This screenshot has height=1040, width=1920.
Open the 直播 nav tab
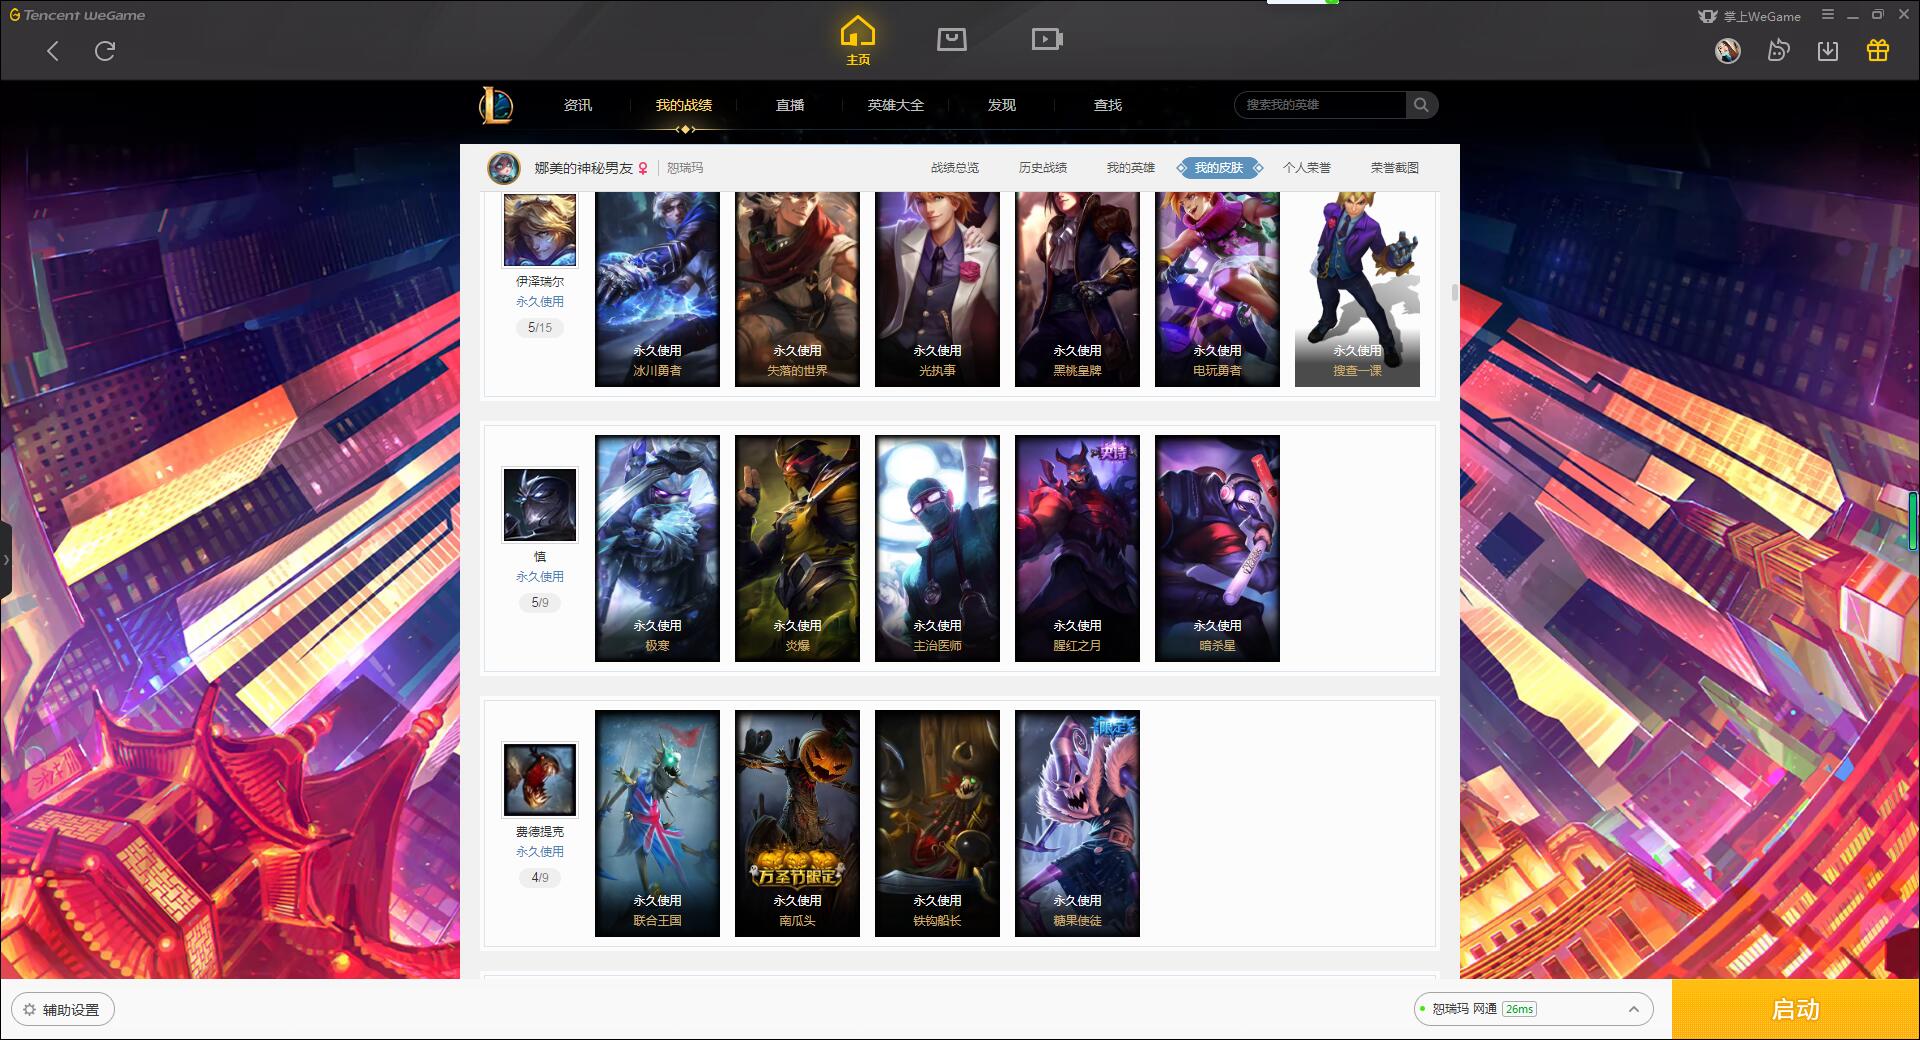pyautogui.click(x=790, y=105)
